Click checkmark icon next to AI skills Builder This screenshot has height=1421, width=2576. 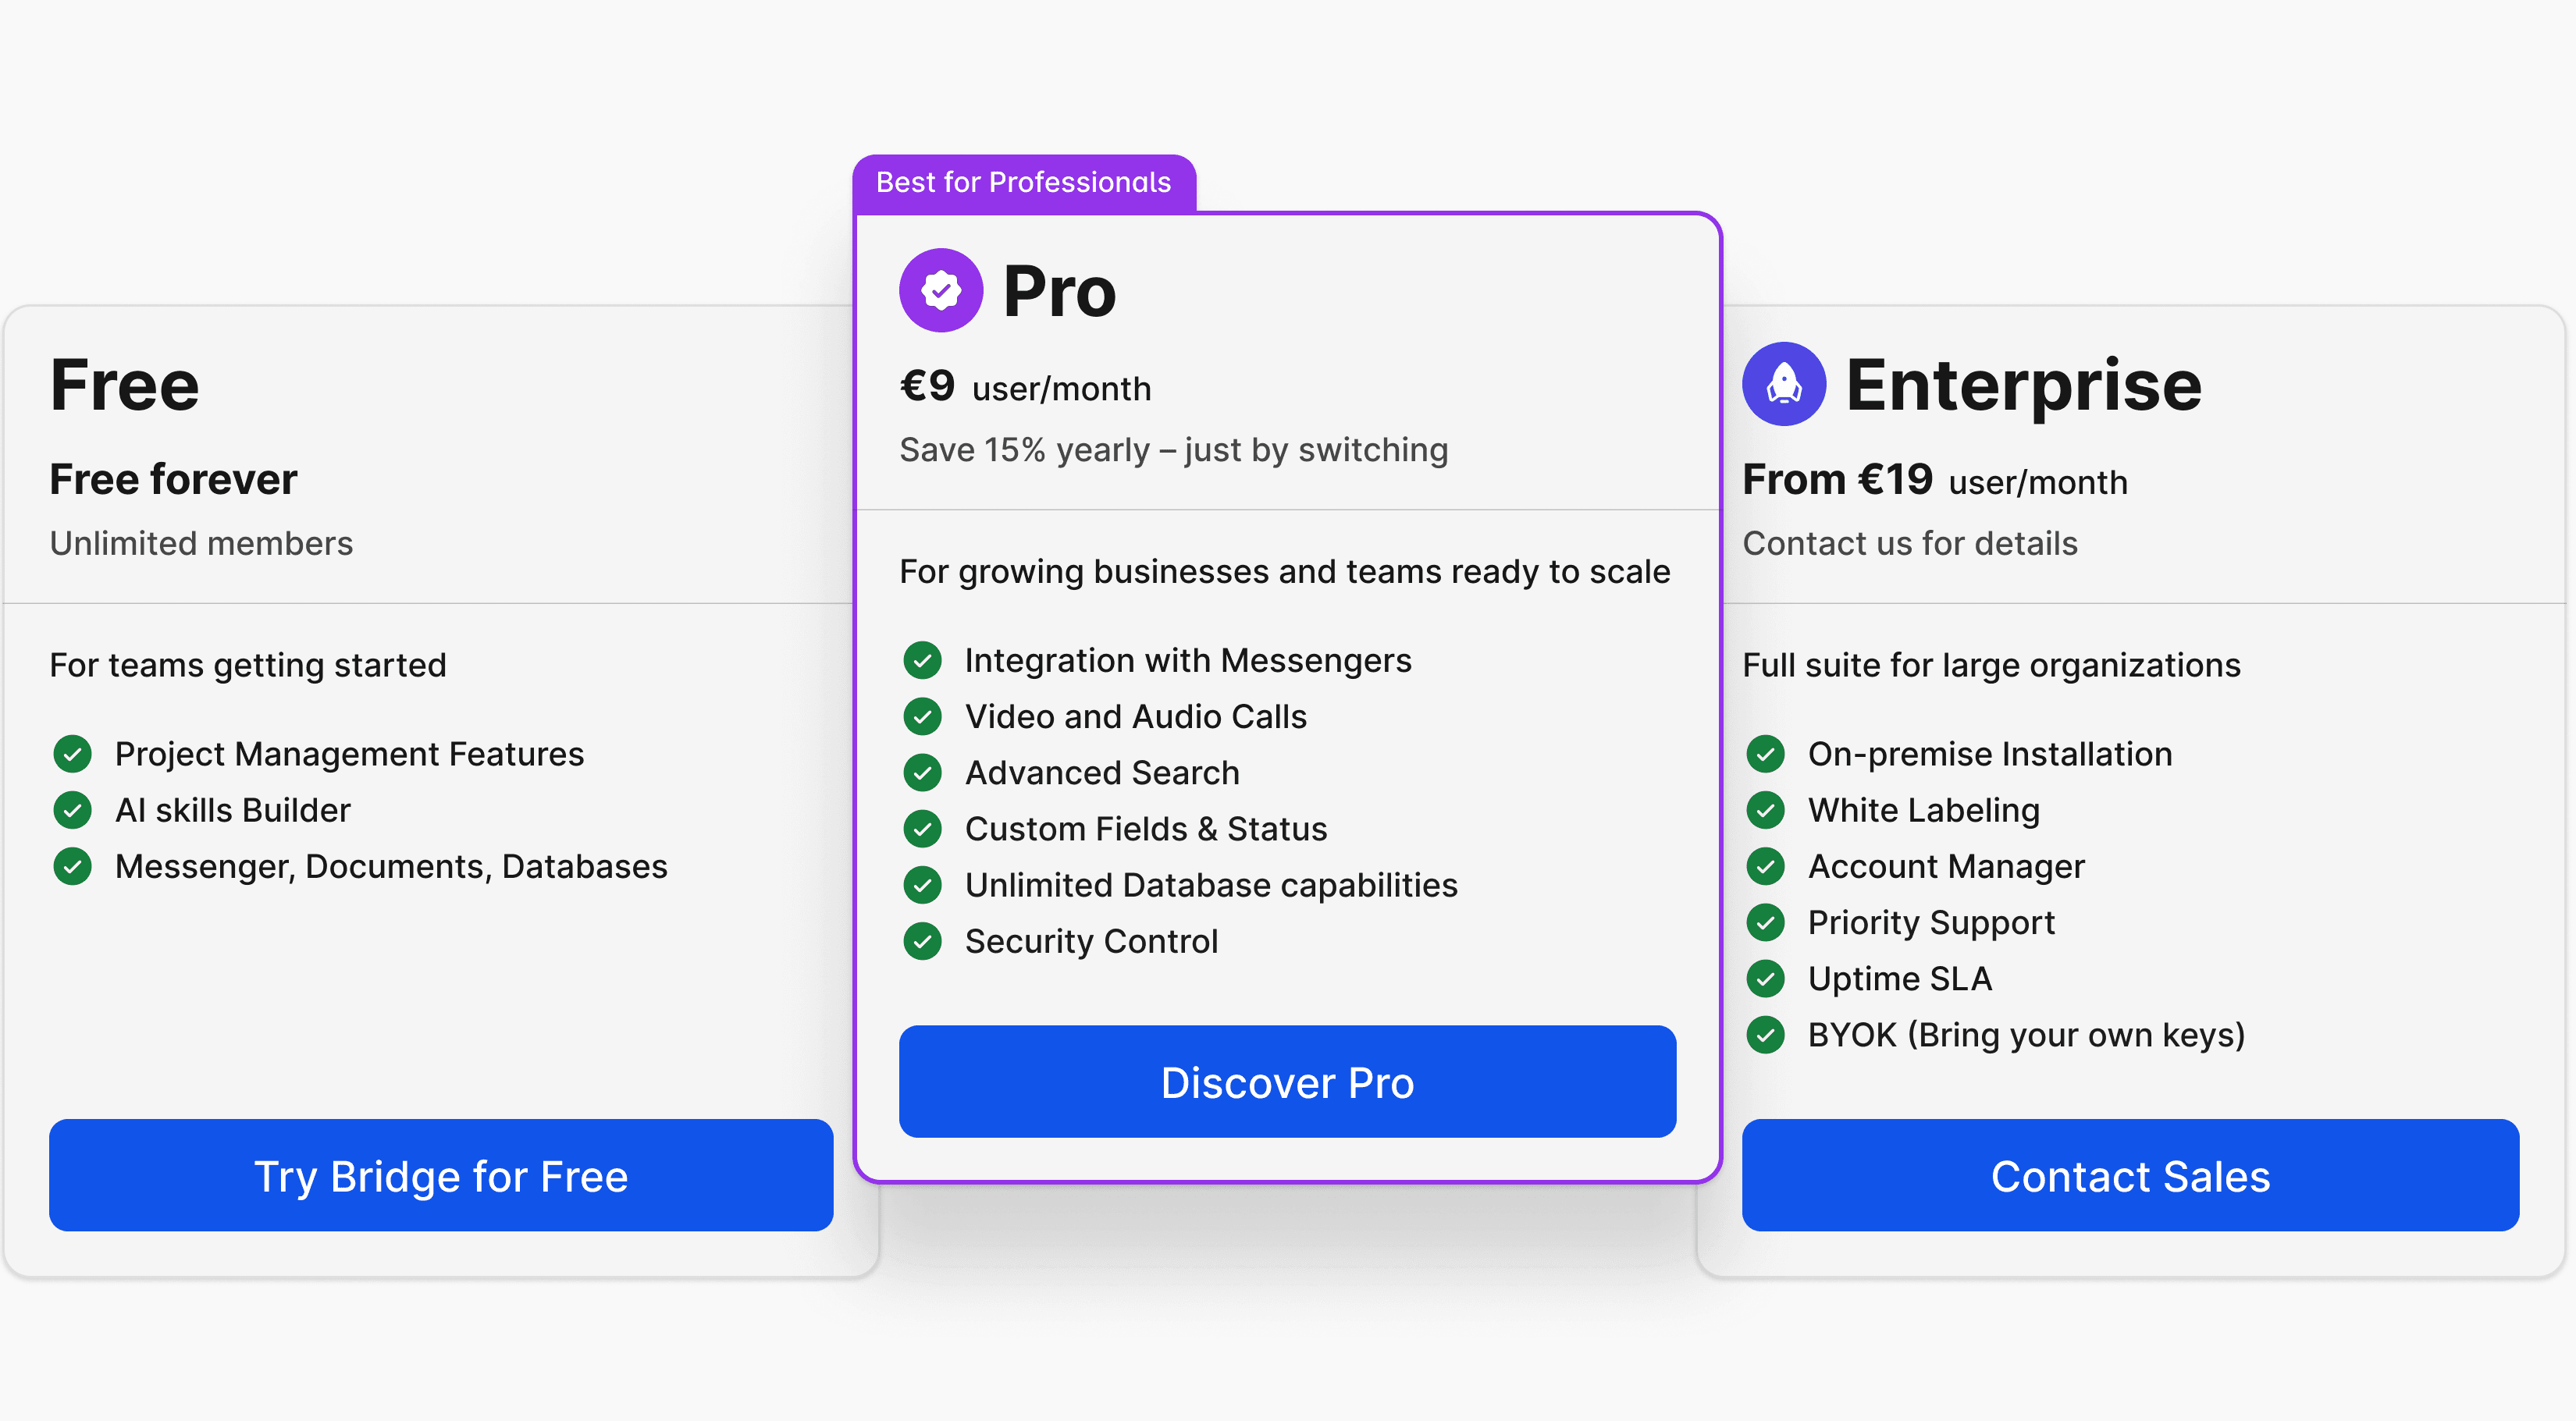pyautogui.click(x=72, y=810)
